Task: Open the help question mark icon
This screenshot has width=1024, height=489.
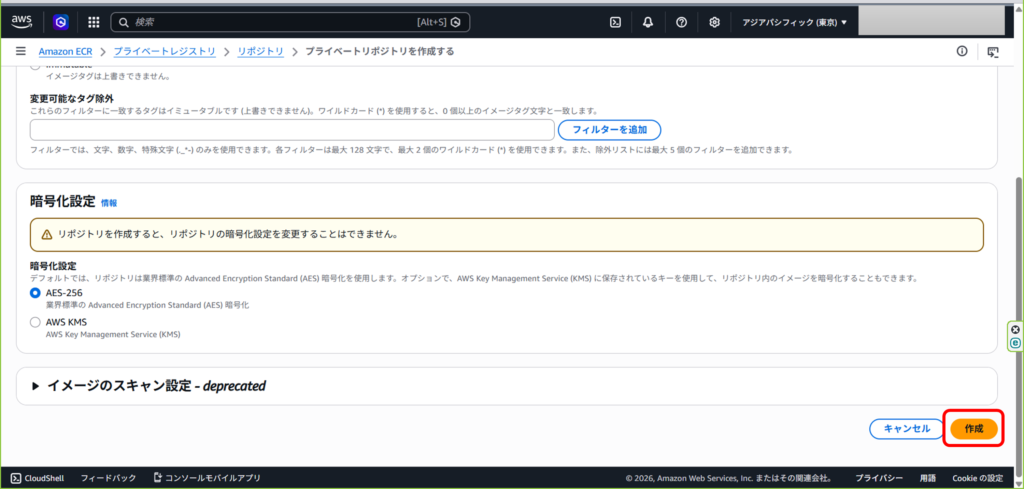Action: tap(681, 22)
